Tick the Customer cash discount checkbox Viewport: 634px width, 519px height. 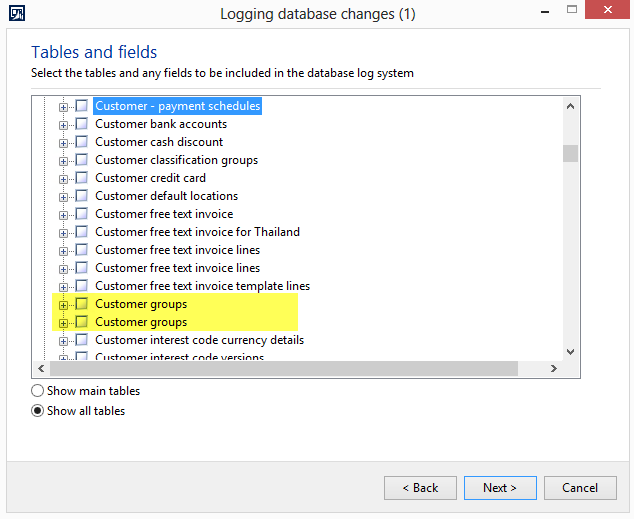82,142
